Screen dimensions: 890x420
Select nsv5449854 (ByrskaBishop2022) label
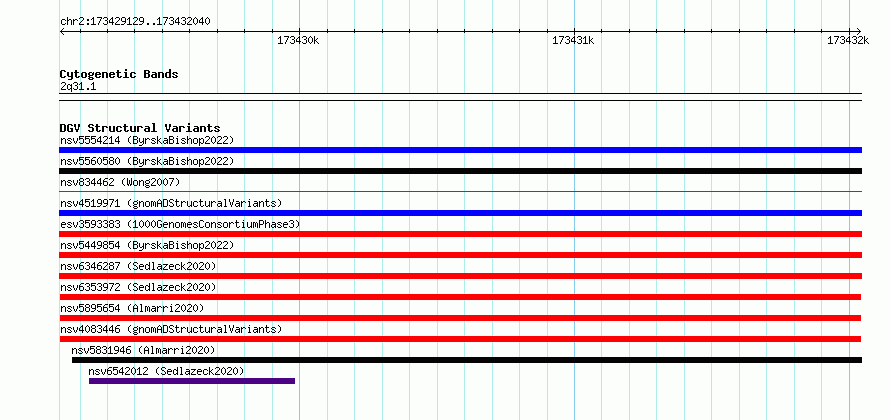(x=147, y=245)
